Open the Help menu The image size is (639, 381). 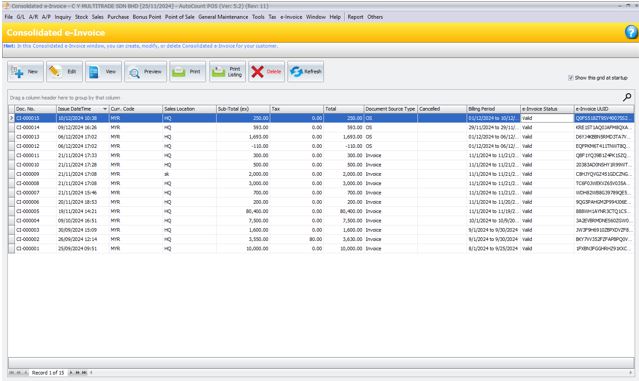(335, 17)
